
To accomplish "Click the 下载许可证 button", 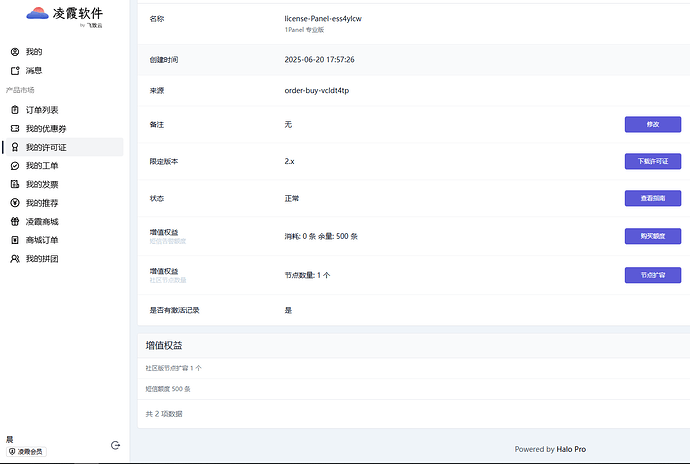I will (x=652, y=161).
